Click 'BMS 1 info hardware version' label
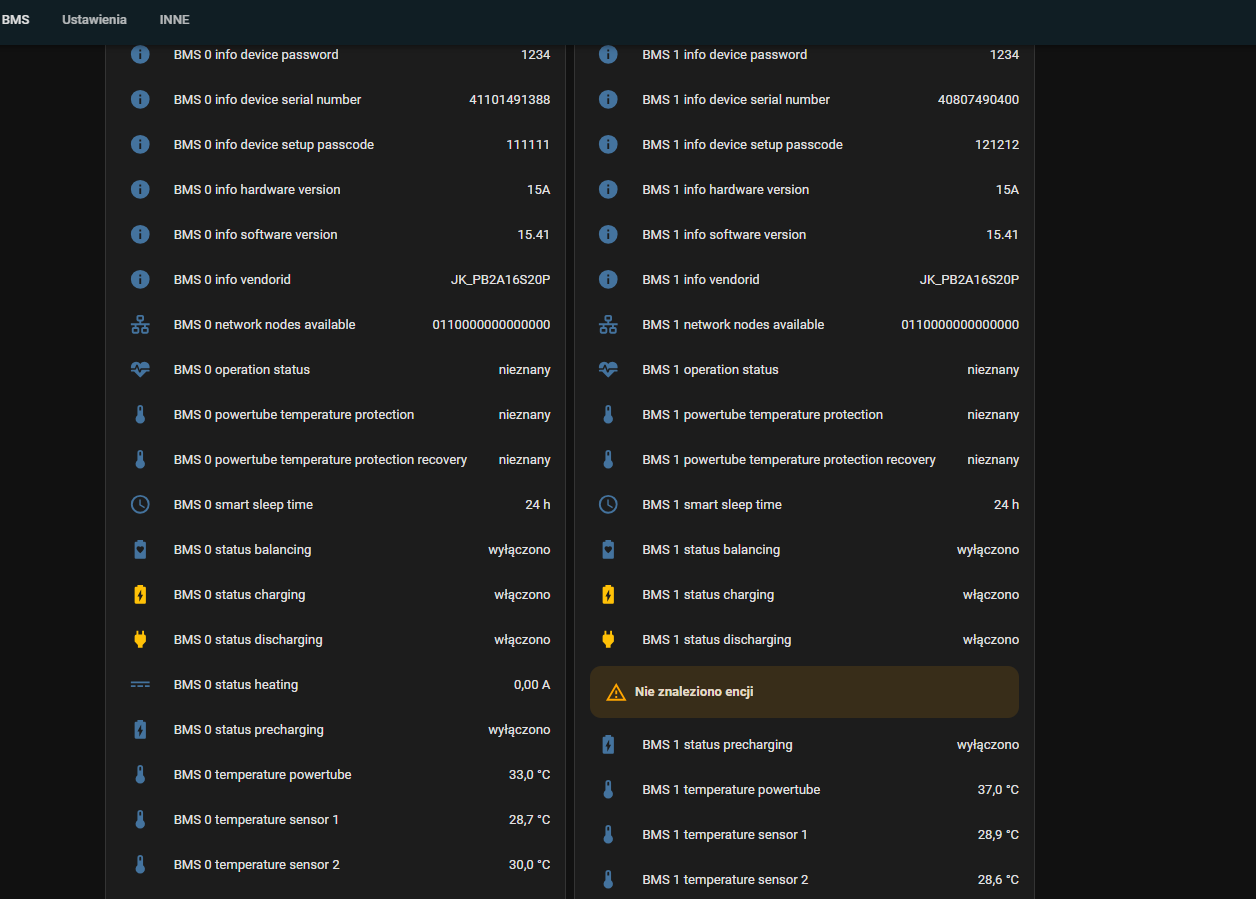Image resolution: width=1256 pixels, height=899 pixels. (726, 190)
